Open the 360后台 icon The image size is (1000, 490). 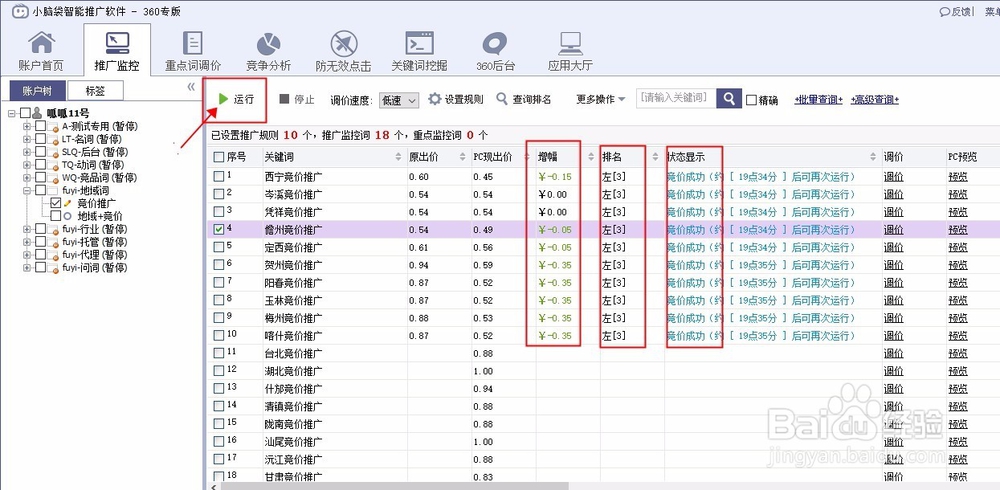(x=495, y=44)
